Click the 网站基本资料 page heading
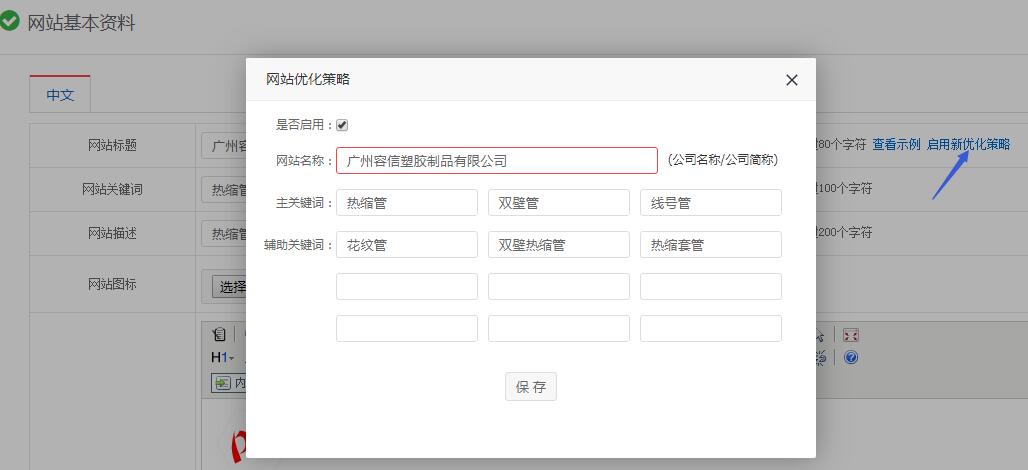1028x470 pixels. coord(81,23)
